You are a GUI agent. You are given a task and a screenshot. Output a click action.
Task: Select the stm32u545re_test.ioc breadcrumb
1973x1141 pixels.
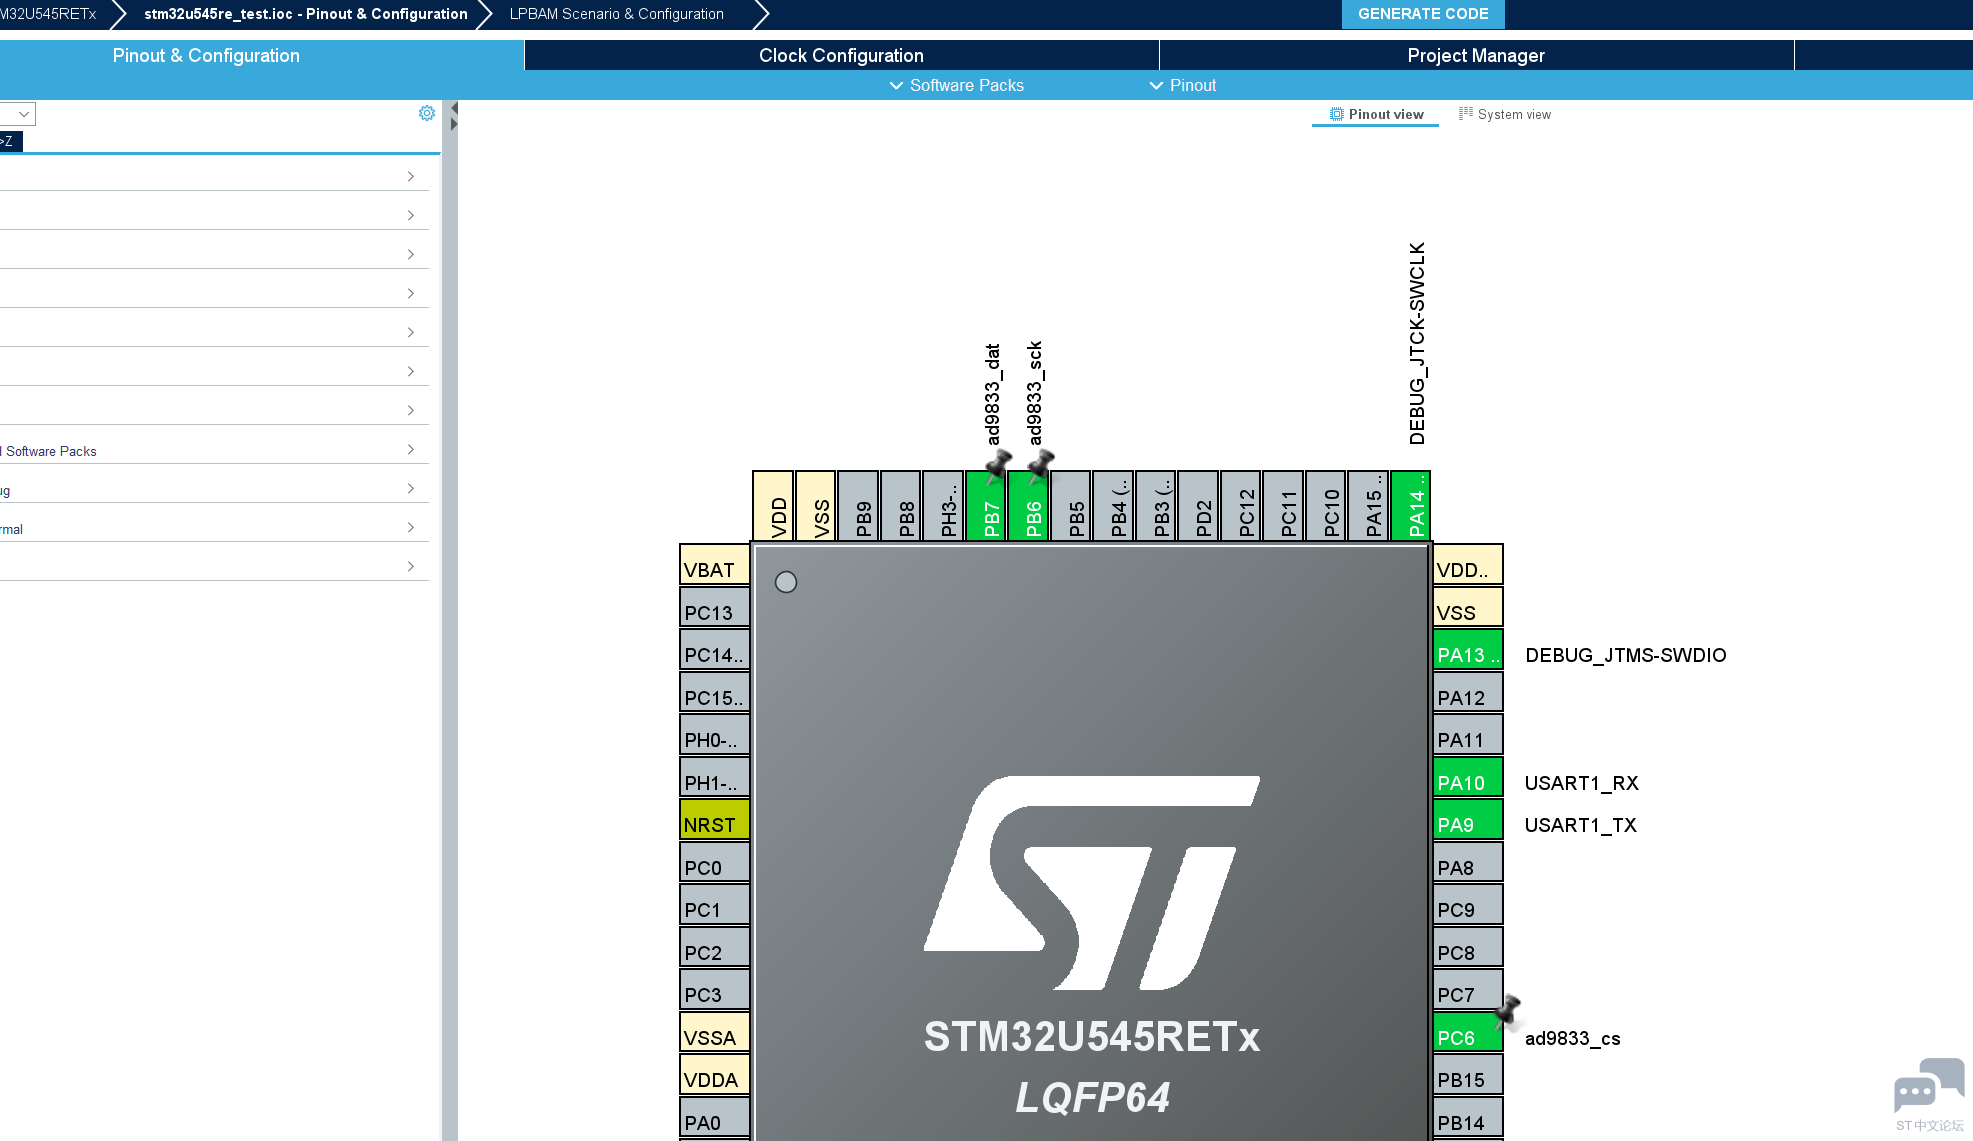pyautogui.click(x=306, y=14)
